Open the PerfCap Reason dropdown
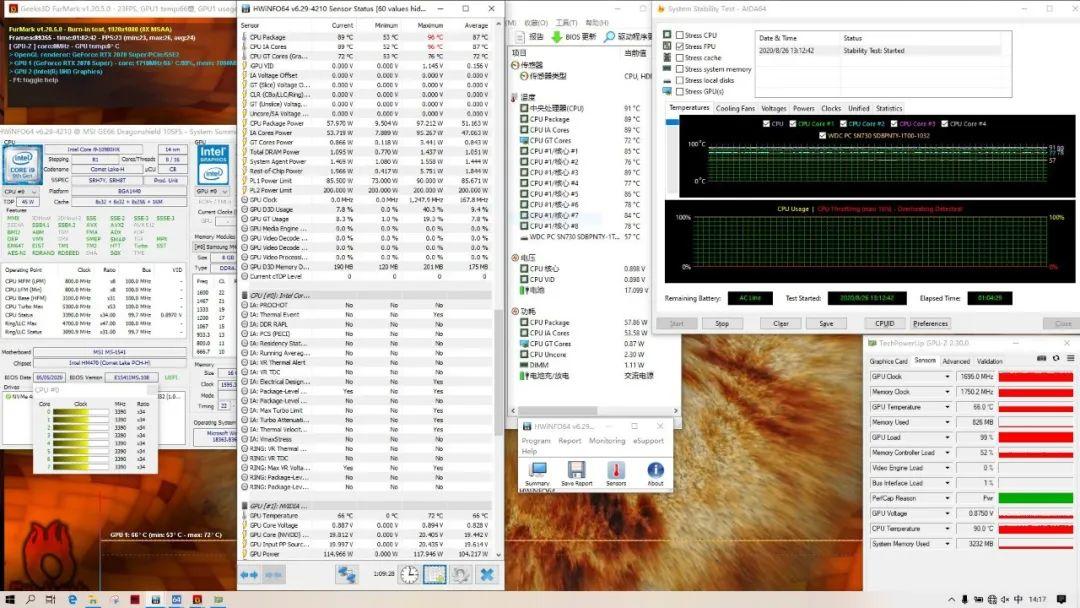Image resolution: width=1080 pixels, height=608 pixels. [948, 498]
